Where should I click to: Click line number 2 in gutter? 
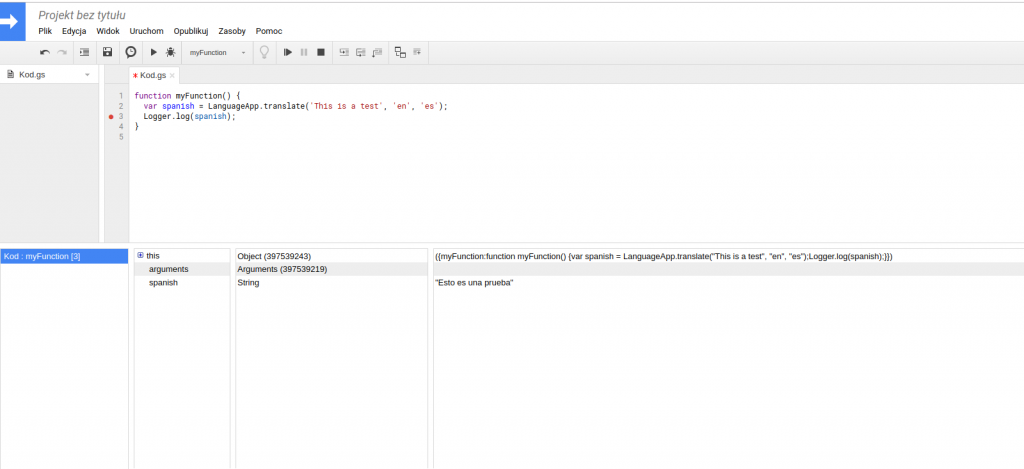click(121, 106)
